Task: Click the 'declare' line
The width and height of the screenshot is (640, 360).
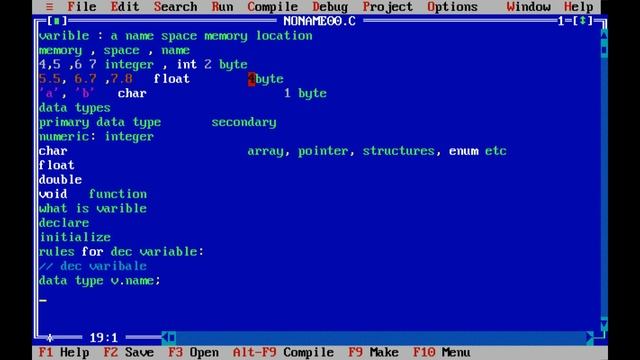Action: (x=64, y=223)
